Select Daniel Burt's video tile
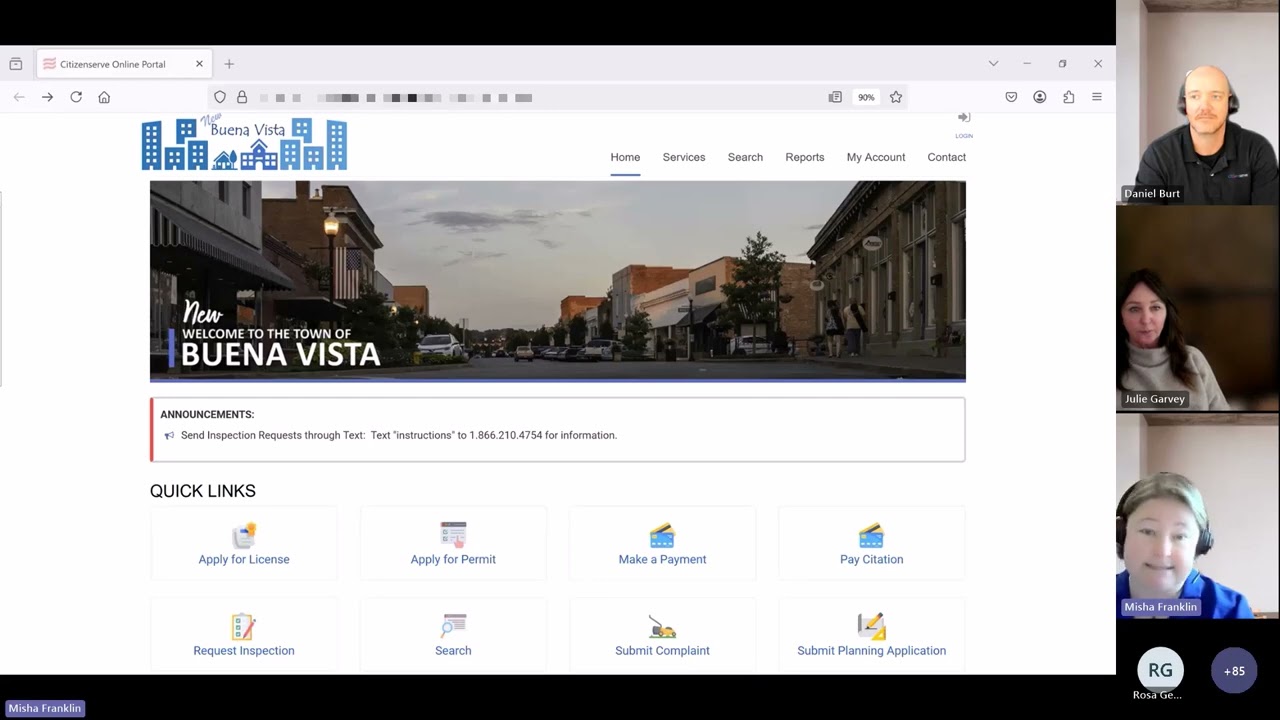 click(1198, 103)
